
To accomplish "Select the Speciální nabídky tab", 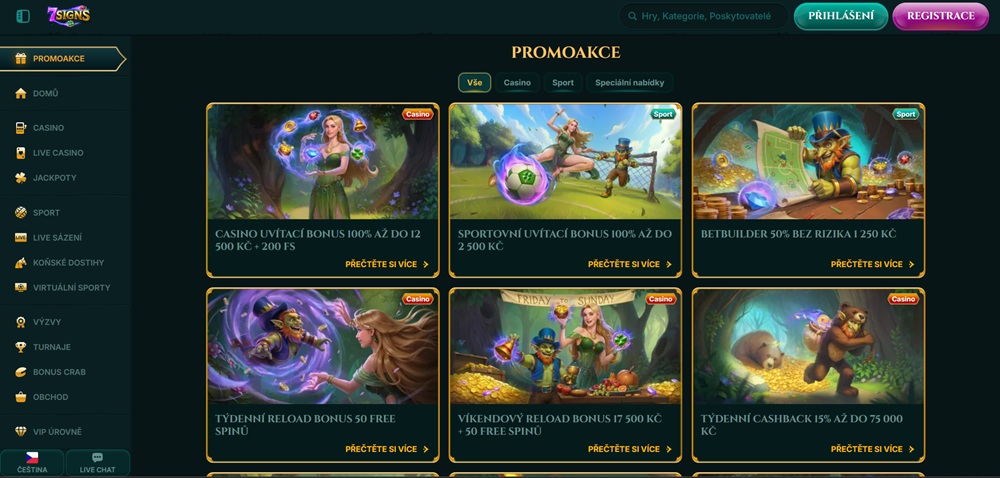I will (629, 83).
